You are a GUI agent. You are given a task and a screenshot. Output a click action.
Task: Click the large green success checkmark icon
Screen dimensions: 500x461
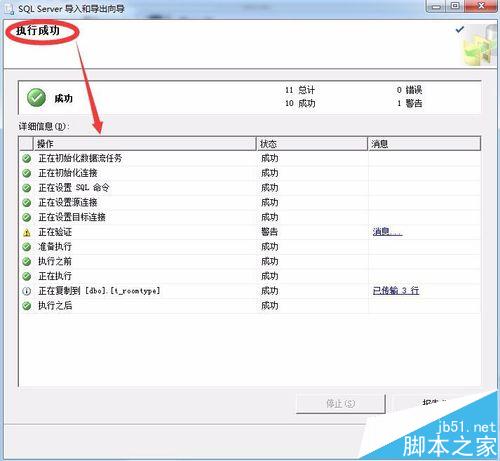[36, 98]
